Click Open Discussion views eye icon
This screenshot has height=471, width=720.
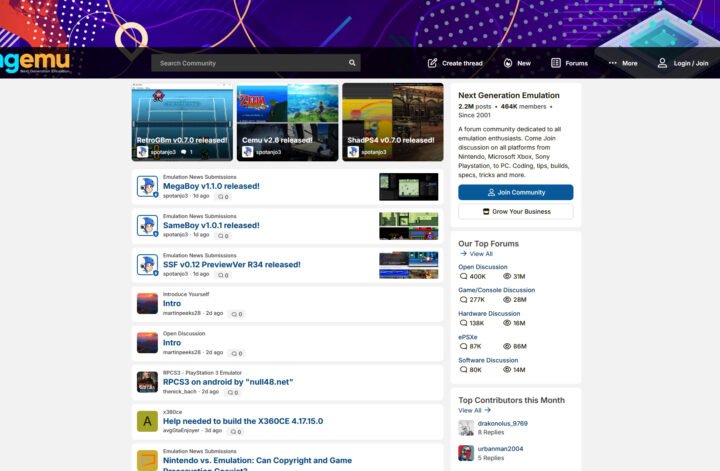pyautogui.click(x=507, y=276)
